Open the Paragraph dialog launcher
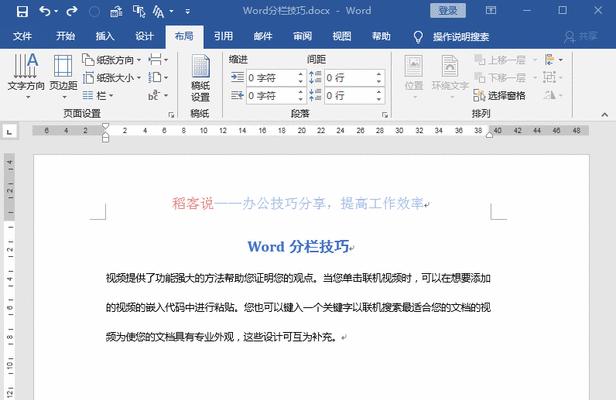 [x=385, y=115]
